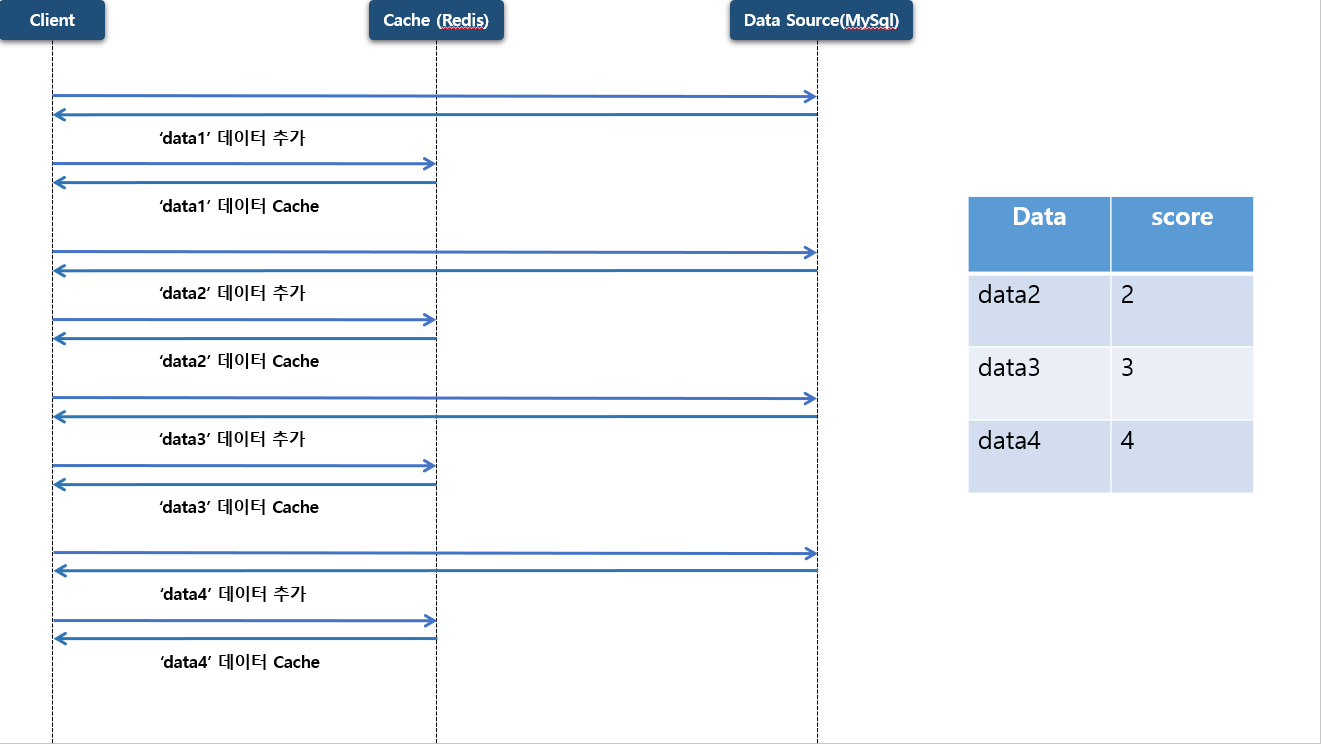
Task: Select the "'data2' 데이터 Cache" text
Action: (x=239, y=361)
